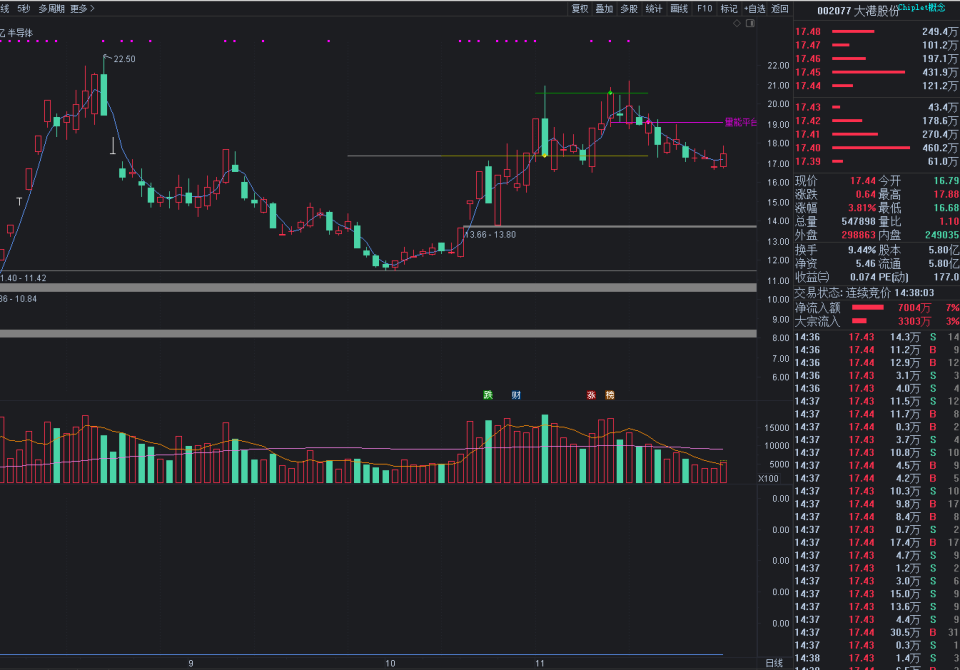
Task: Activate the 画线 drawing tool
Action: coord(679,9)
